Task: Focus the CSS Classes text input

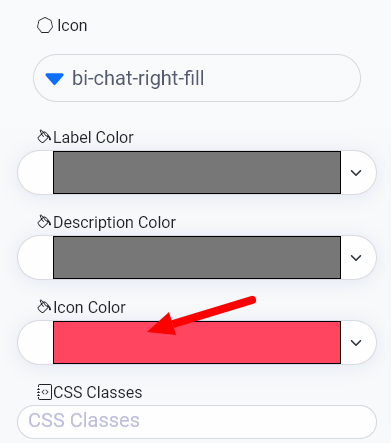Action: pyautogui.click(x=197, y=422)
